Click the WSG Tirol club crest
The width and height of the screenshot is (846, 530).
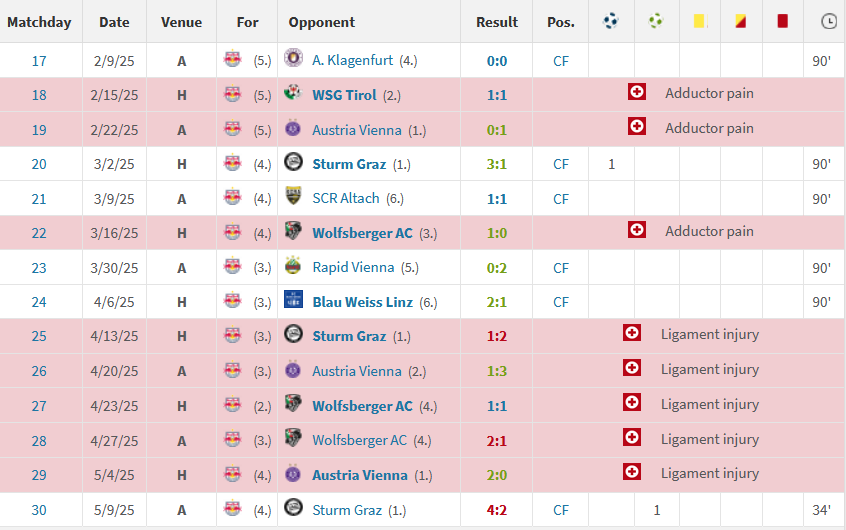tap(293, 95)
